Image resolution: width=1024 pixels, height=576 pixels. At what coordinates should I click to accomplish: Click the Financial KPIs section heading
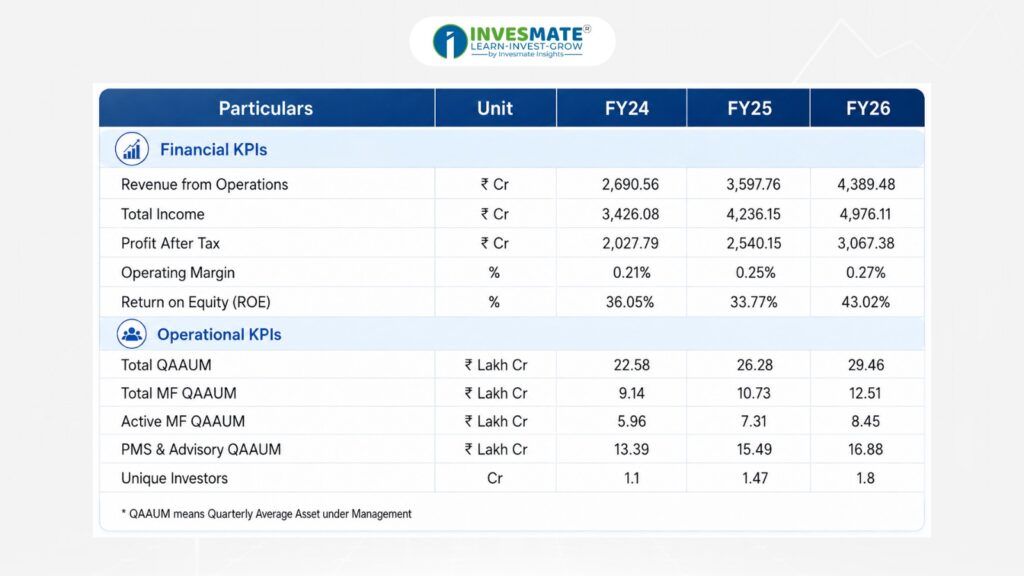click(214, 150)
